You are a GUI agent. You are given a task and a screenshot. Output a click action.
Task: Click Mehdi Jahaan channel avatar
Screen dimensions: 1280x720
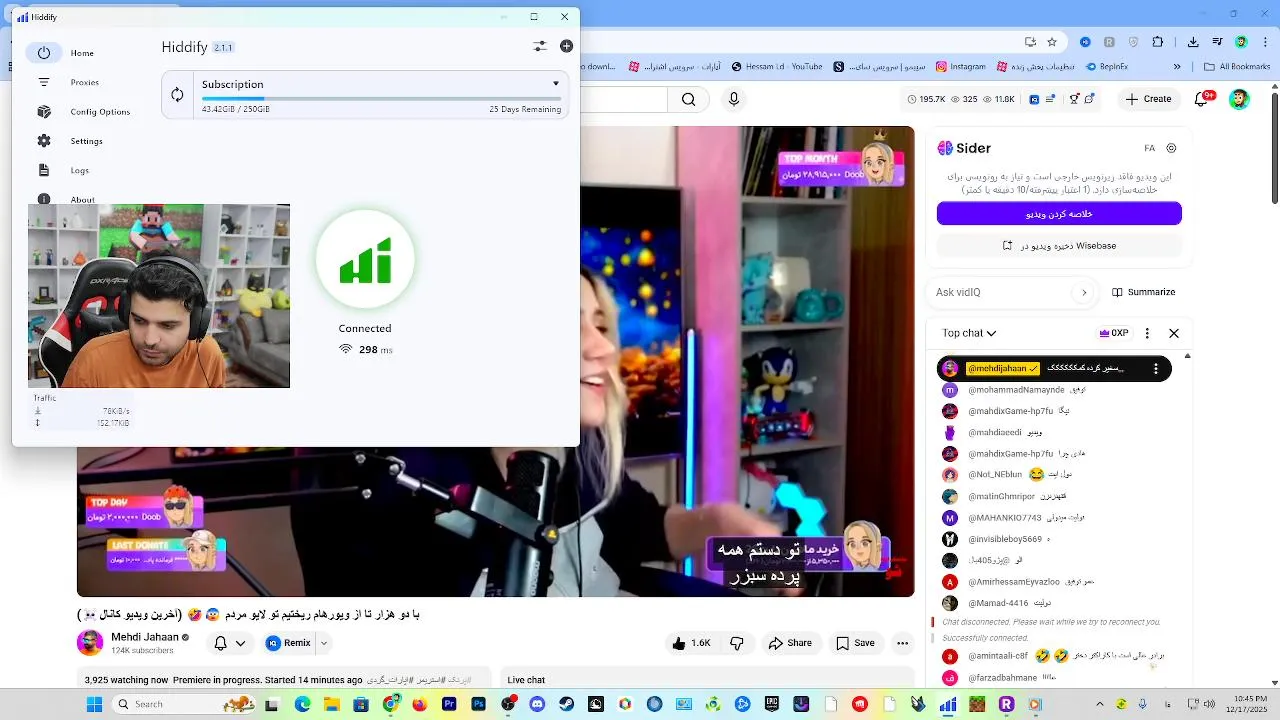click(90, 643)
